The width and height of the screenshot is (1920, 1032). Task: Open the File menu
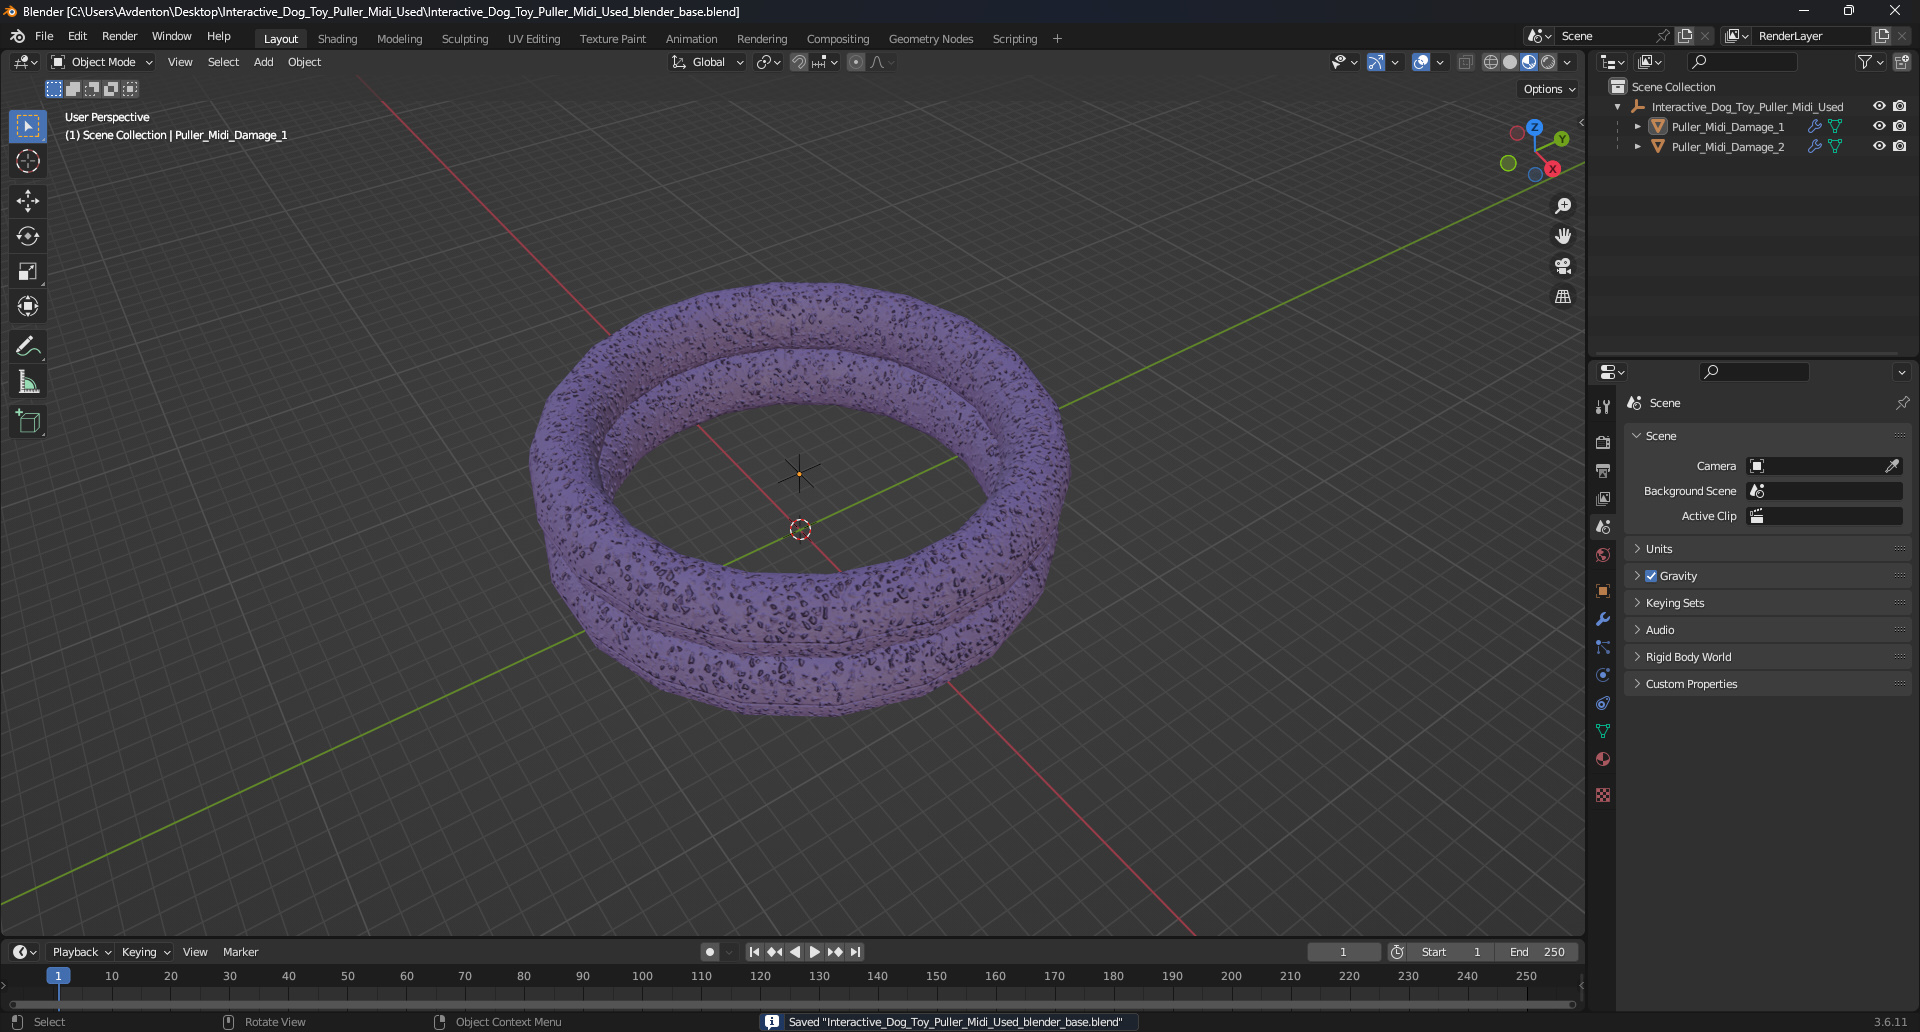tap(44, 36)
